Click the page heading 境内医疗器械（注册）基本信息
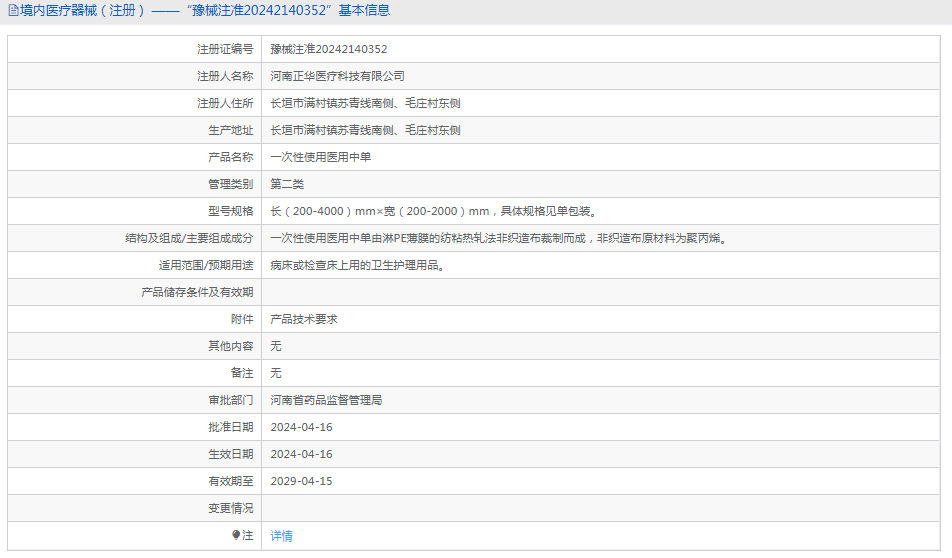Screen dimensions: 952x558 [x=205, y=10]
